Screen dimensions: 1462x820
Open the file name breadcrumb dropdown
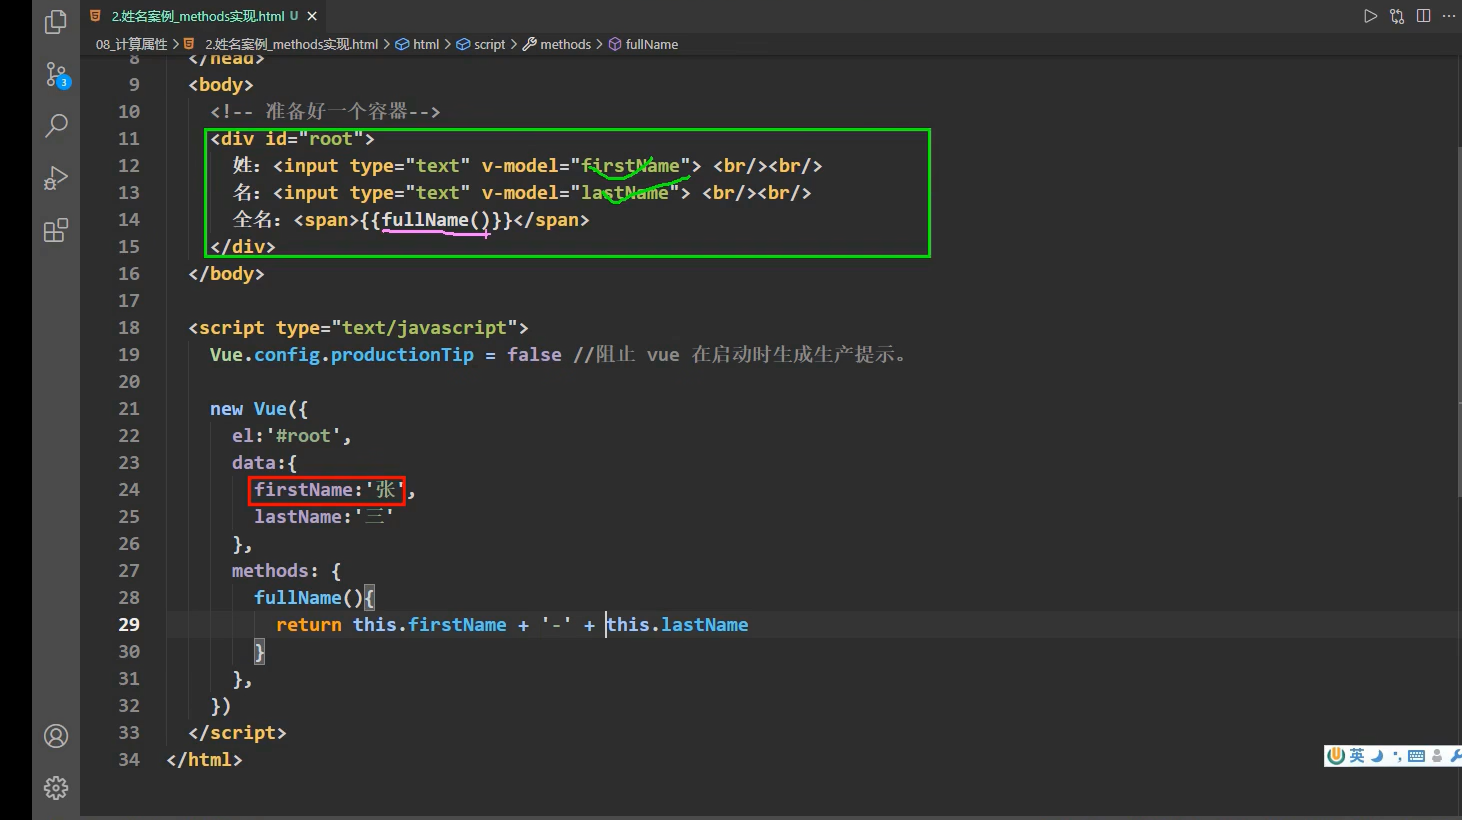[x=291, y=44]
